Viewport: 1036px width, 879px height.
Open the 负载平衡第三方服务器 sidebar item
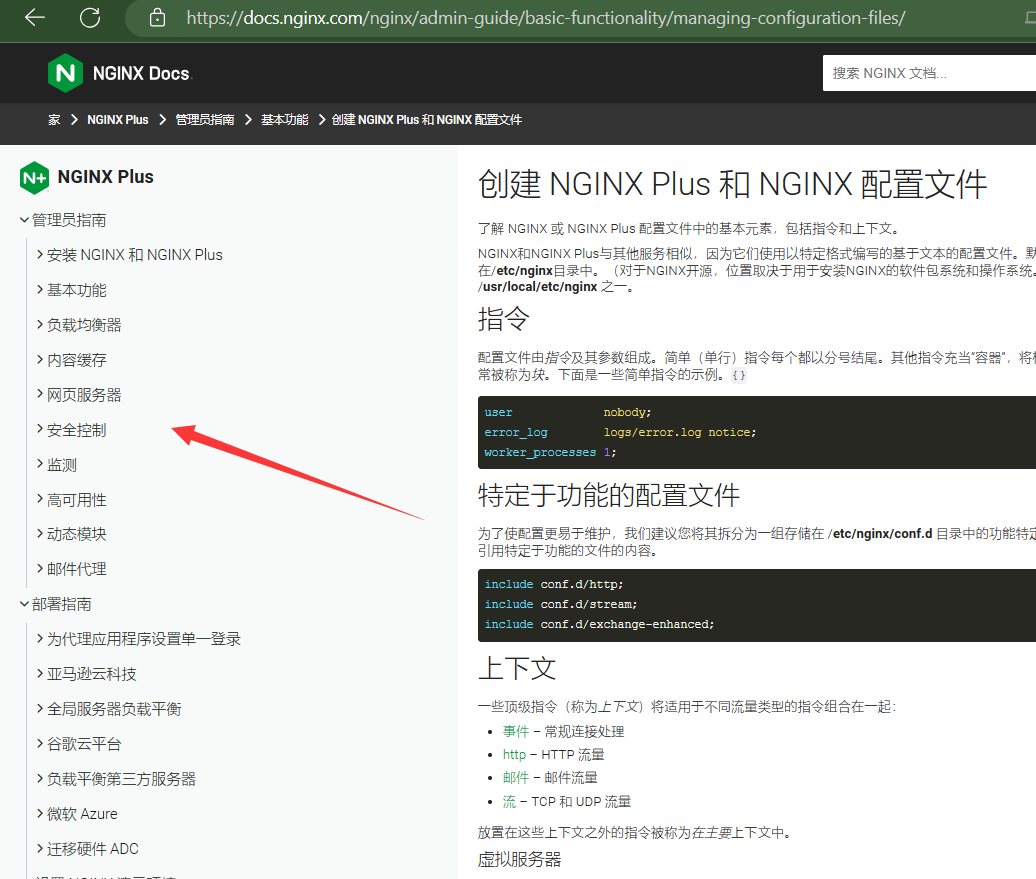point(121,779)
